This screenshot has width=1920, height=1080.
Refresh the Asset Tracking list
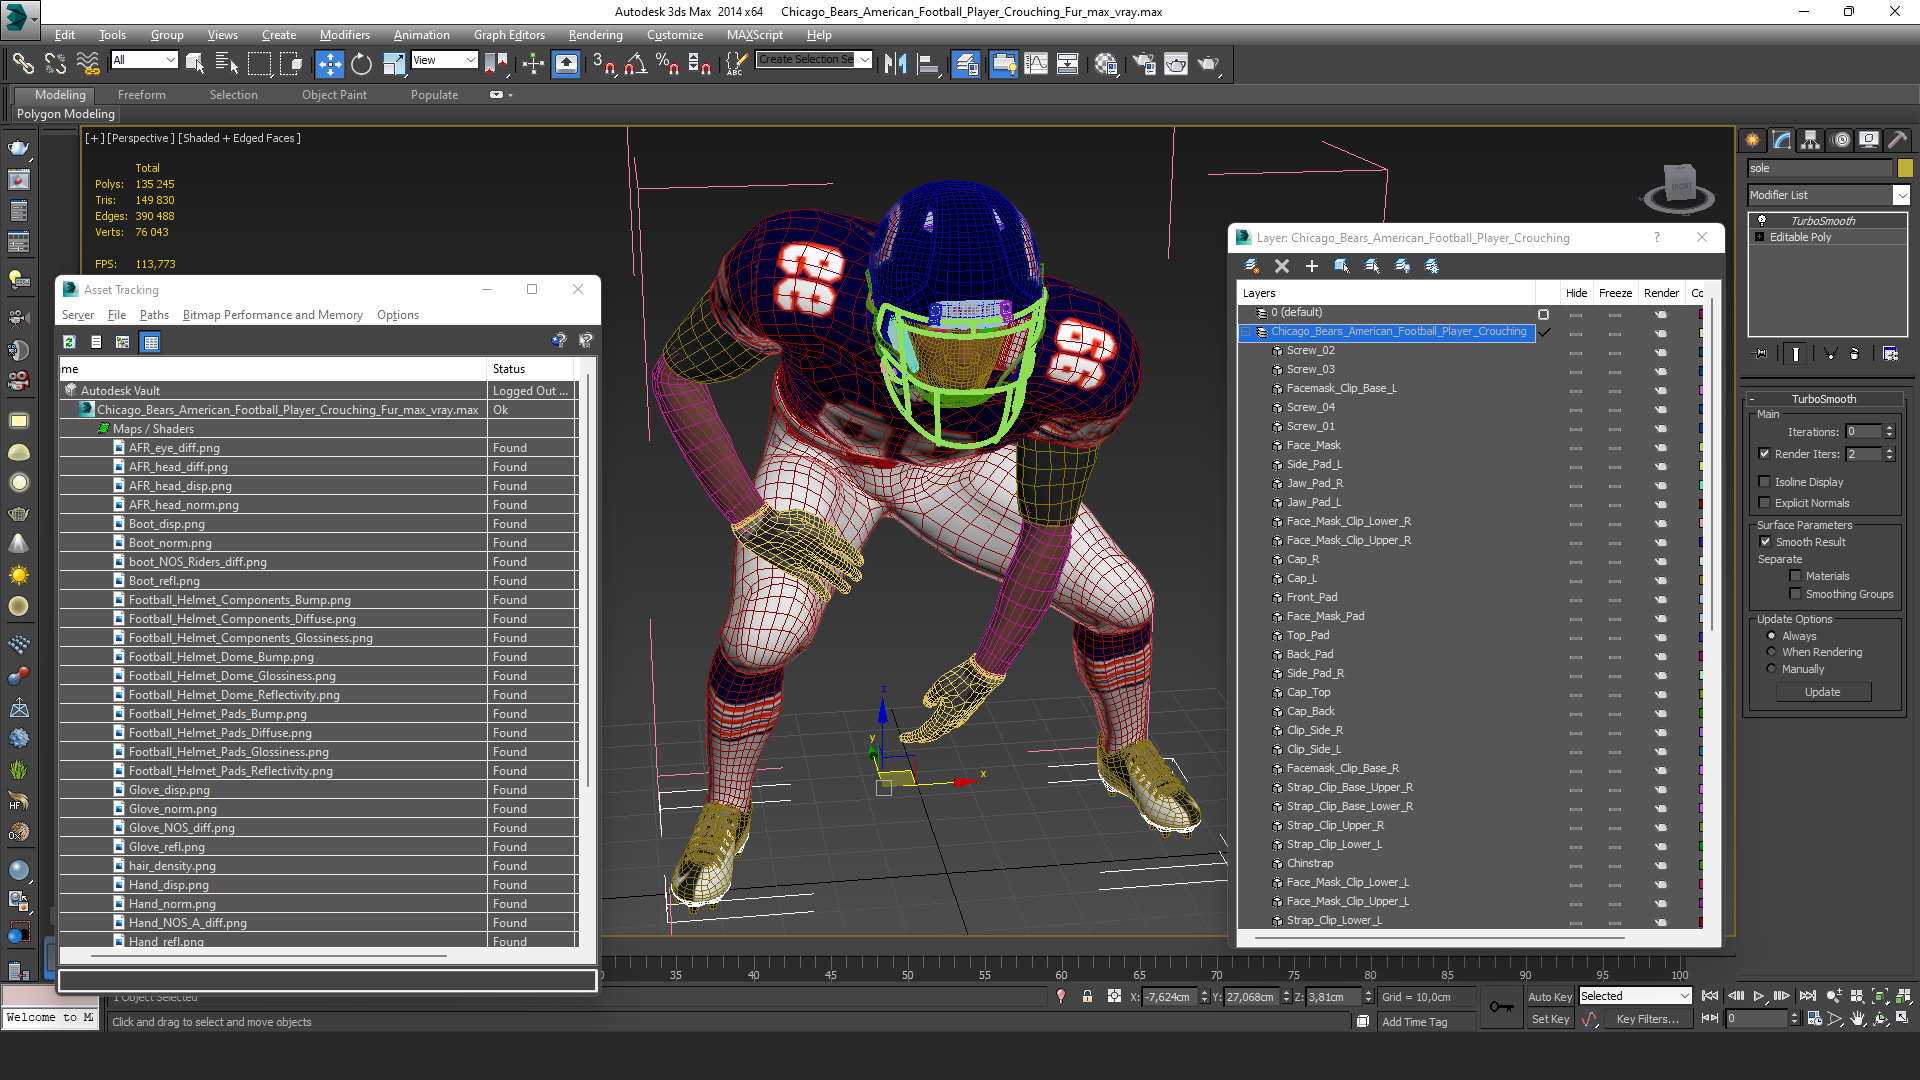(x=69, y=342)
